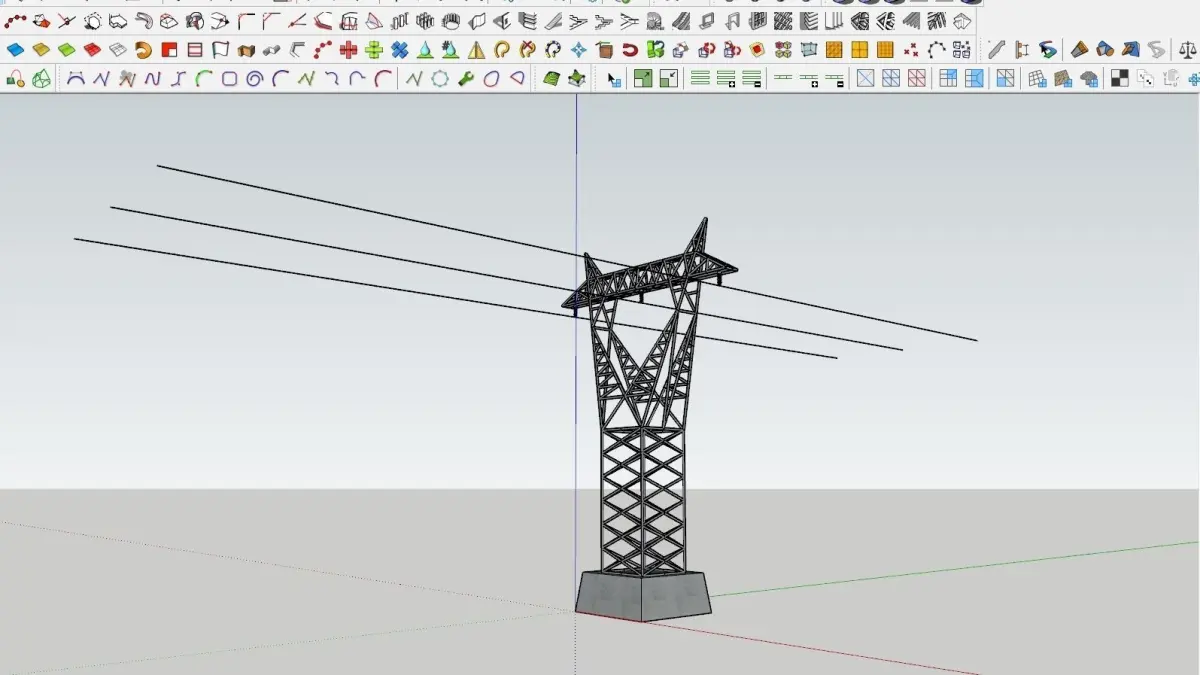Select the transmission tower model in viewport
Viewport: 1200px width, 675px height.
coord(643,420)
